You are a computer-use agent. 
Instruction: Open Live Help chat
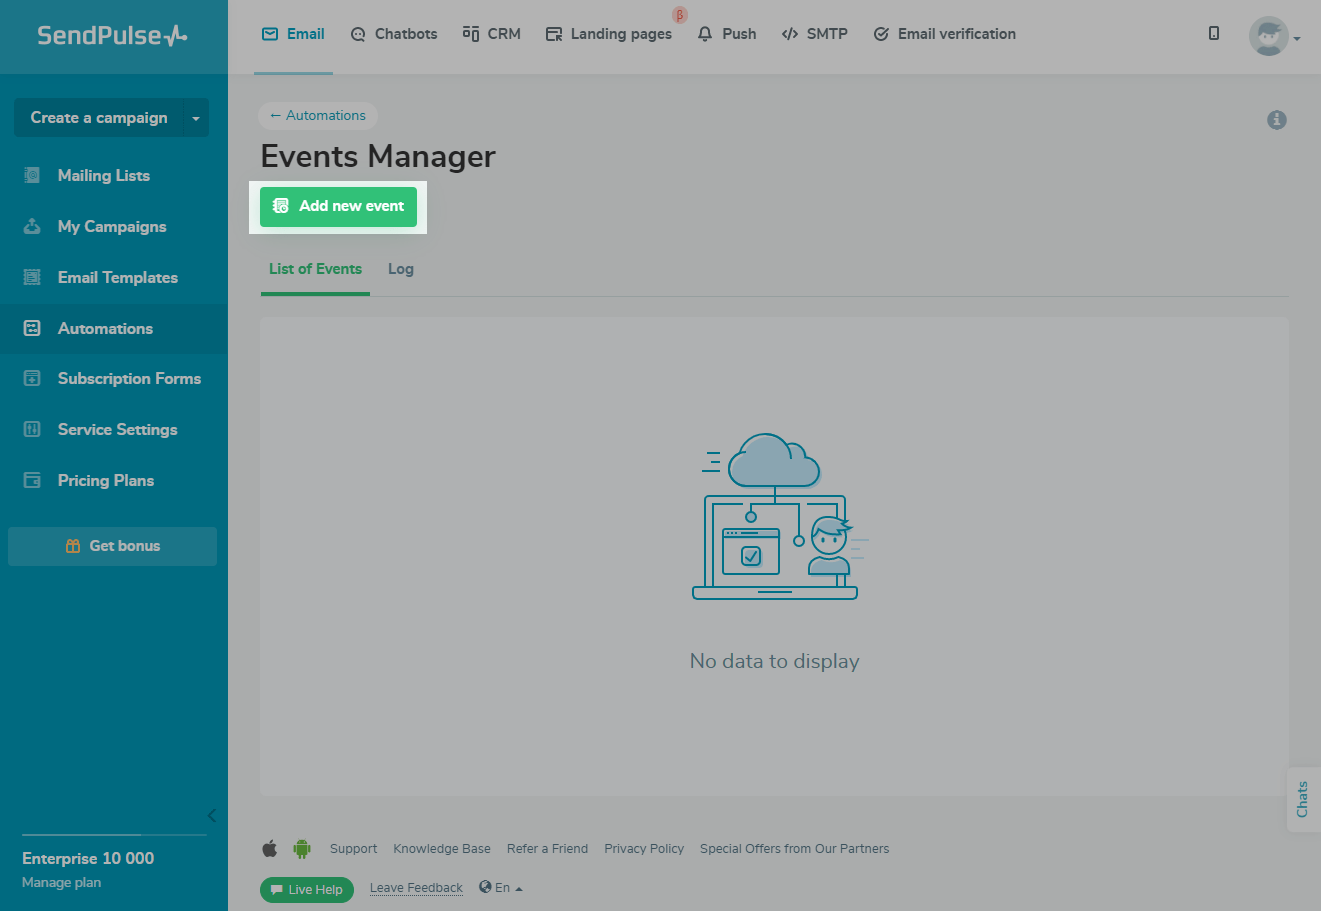[307, 890]
